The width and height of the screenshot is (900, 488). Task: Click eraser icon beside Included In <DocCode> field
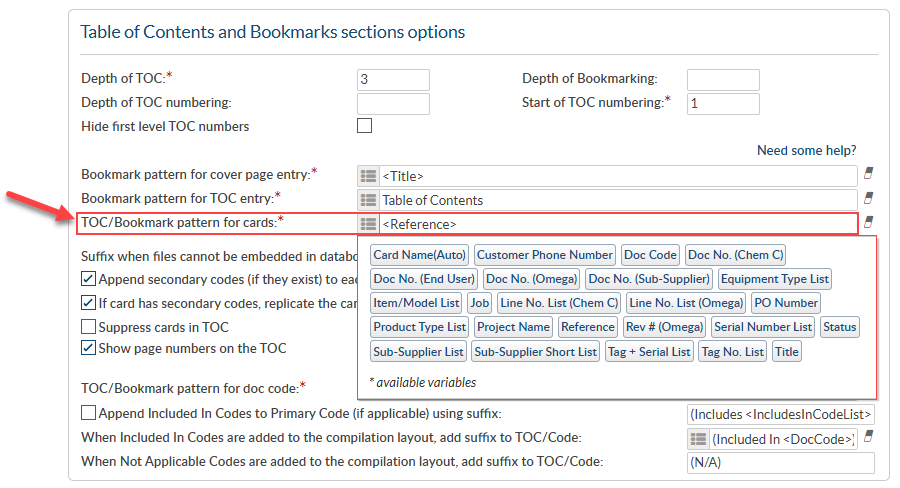[868, 436]
